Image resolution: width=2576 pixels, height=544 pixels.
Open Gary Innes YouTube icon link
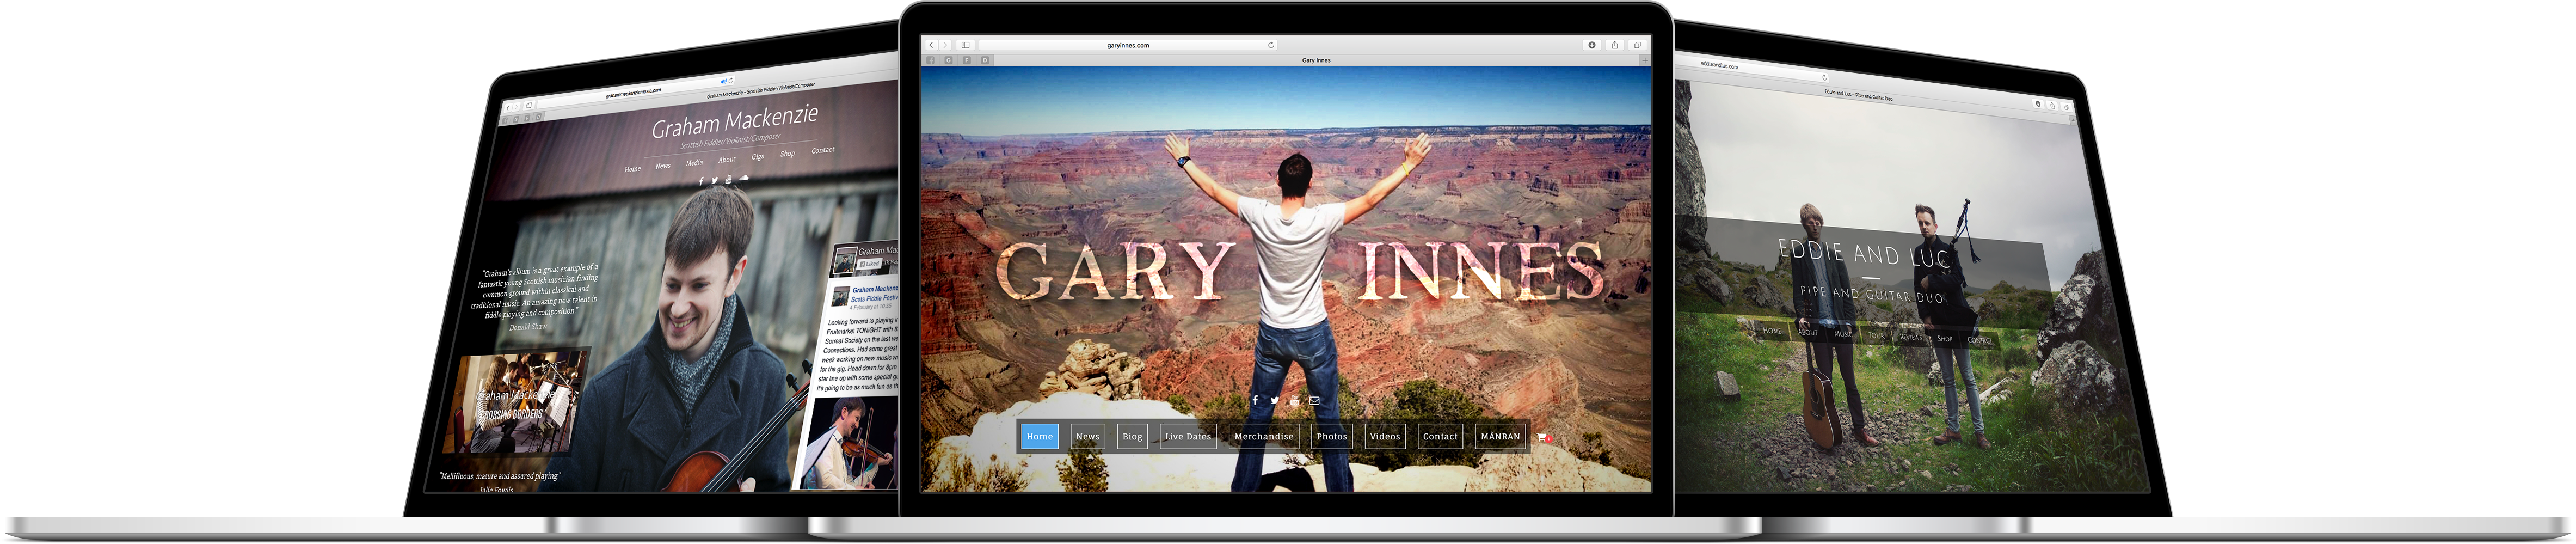(1295, 401)
